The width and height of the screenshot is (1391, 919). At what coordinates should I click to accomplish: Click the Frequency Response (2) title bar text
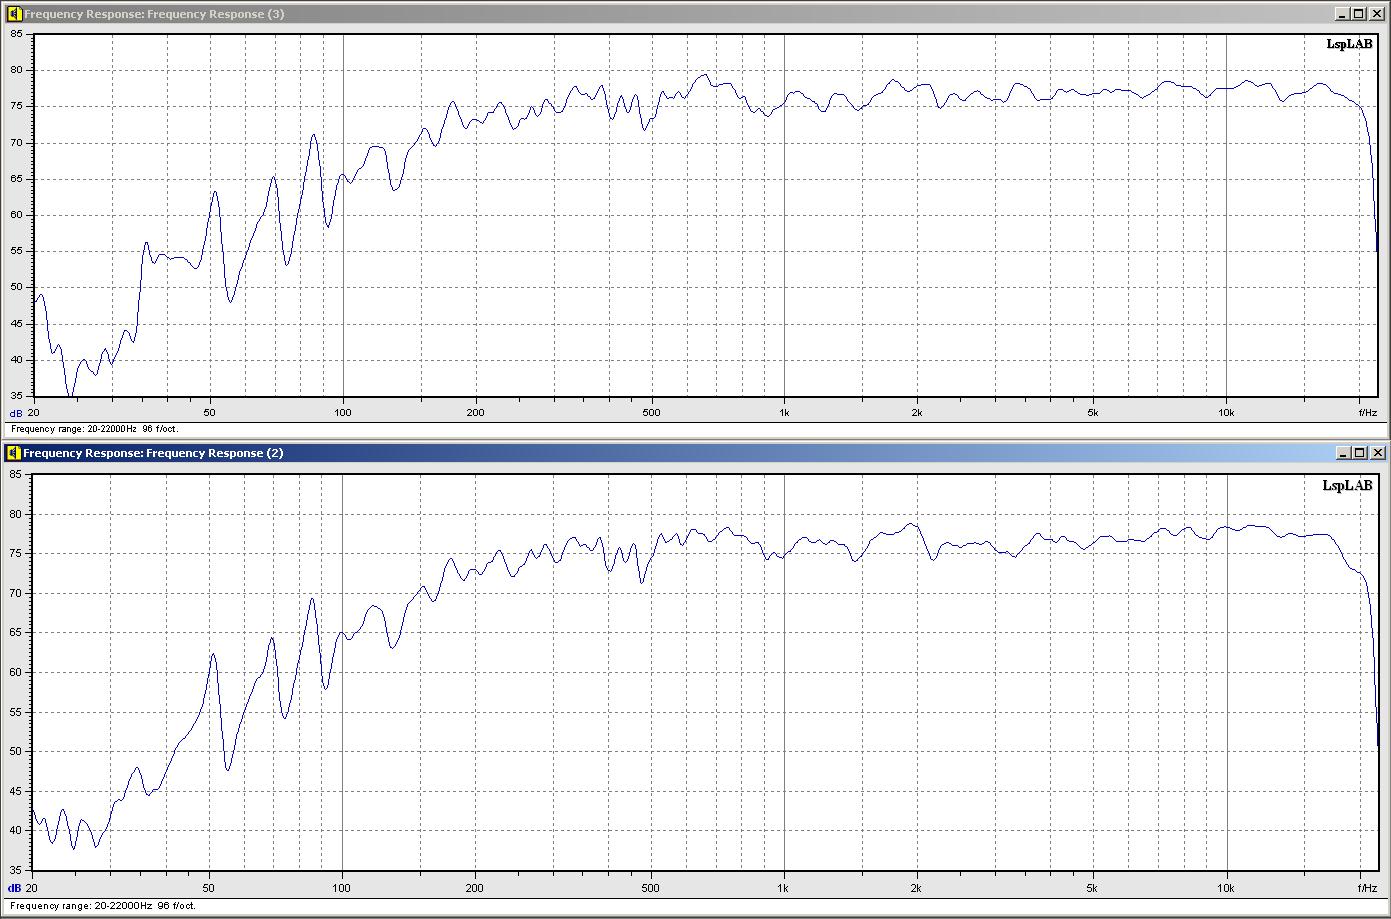coord(154,453)
